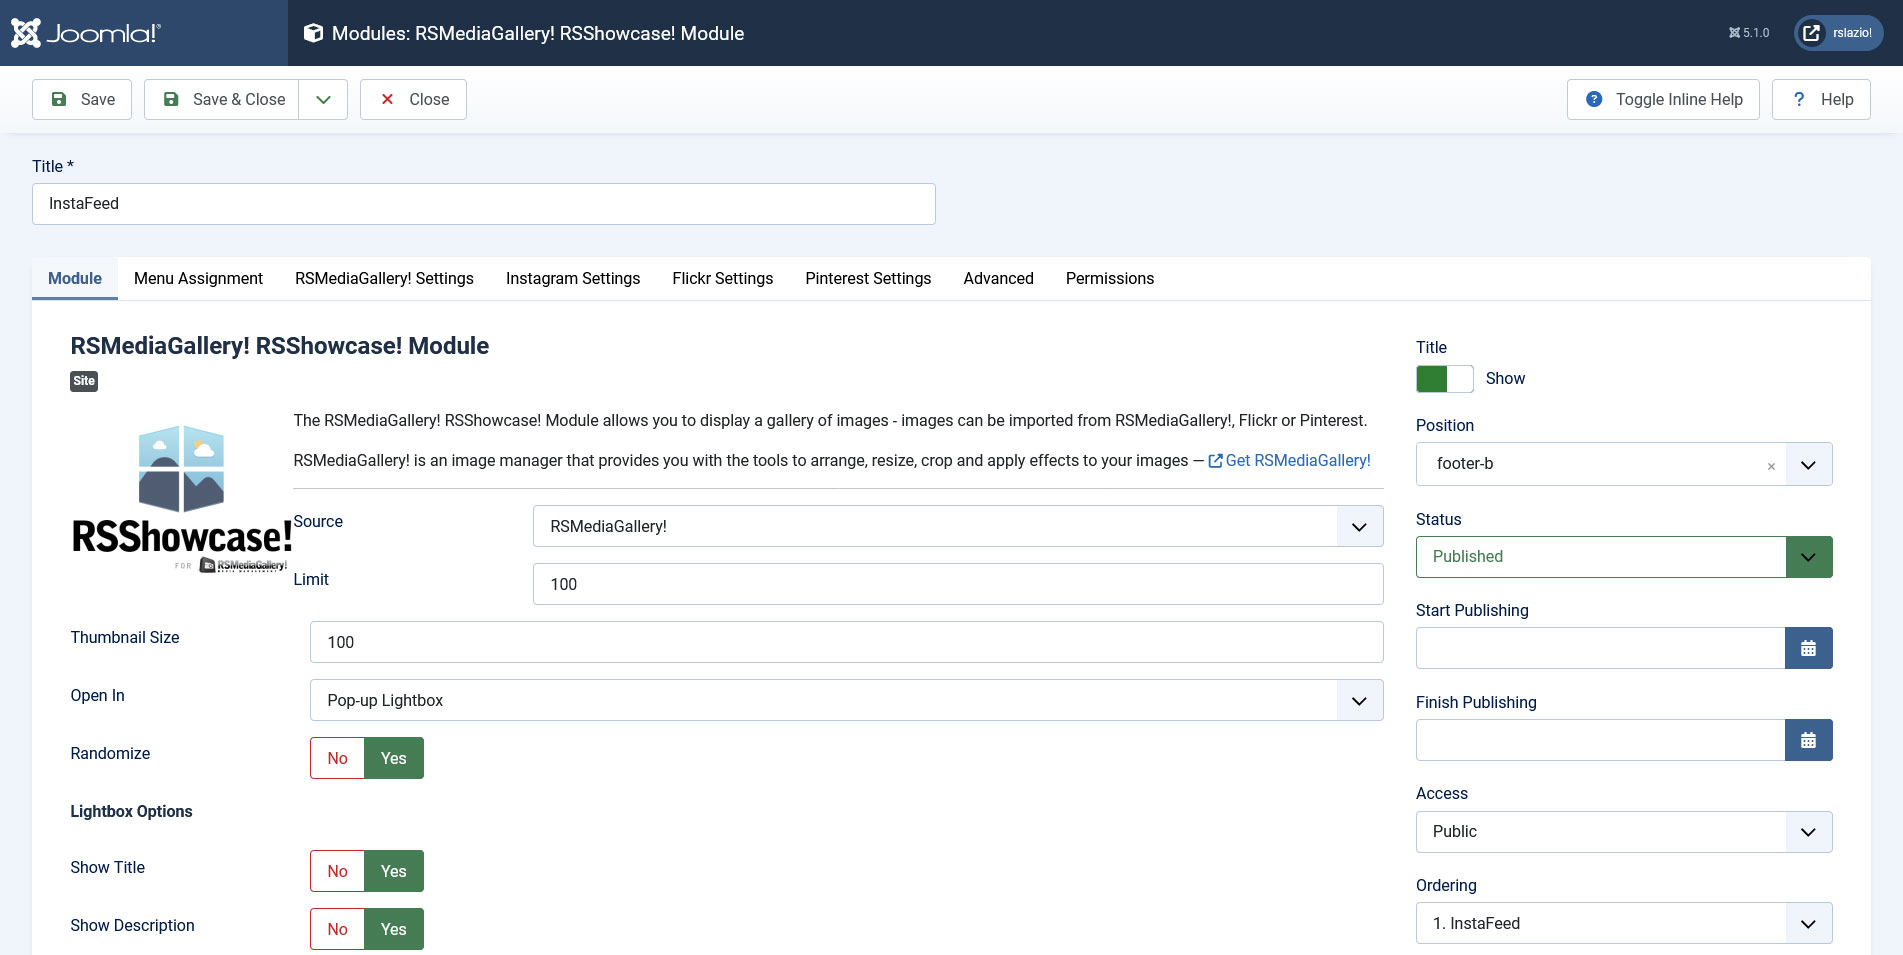1903x955 pixels.
Task: Open the Ordering dropdown
Action: point(1624,923)
